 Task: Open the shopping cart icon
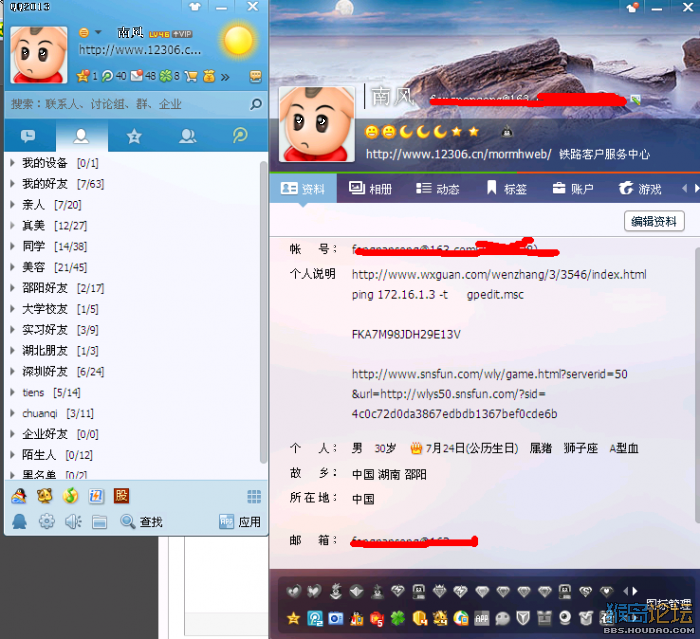click(191, 76)
